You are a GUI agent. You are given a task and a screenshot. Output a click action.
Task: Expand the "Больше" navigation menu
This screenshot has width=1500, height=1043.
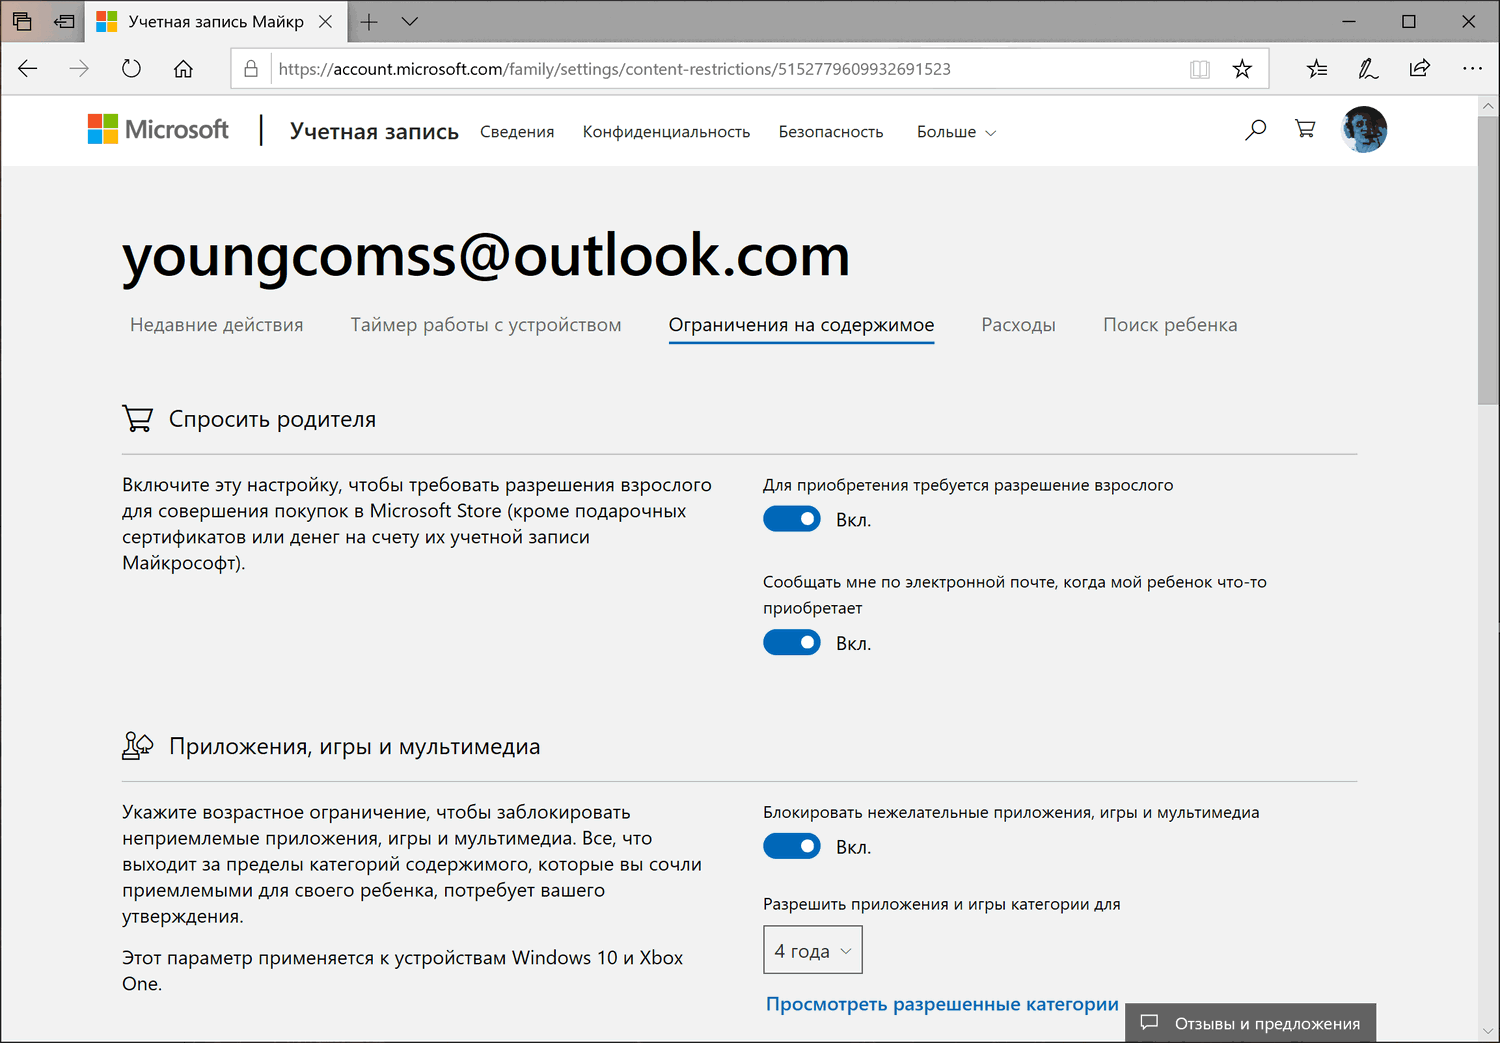[956, 132]
